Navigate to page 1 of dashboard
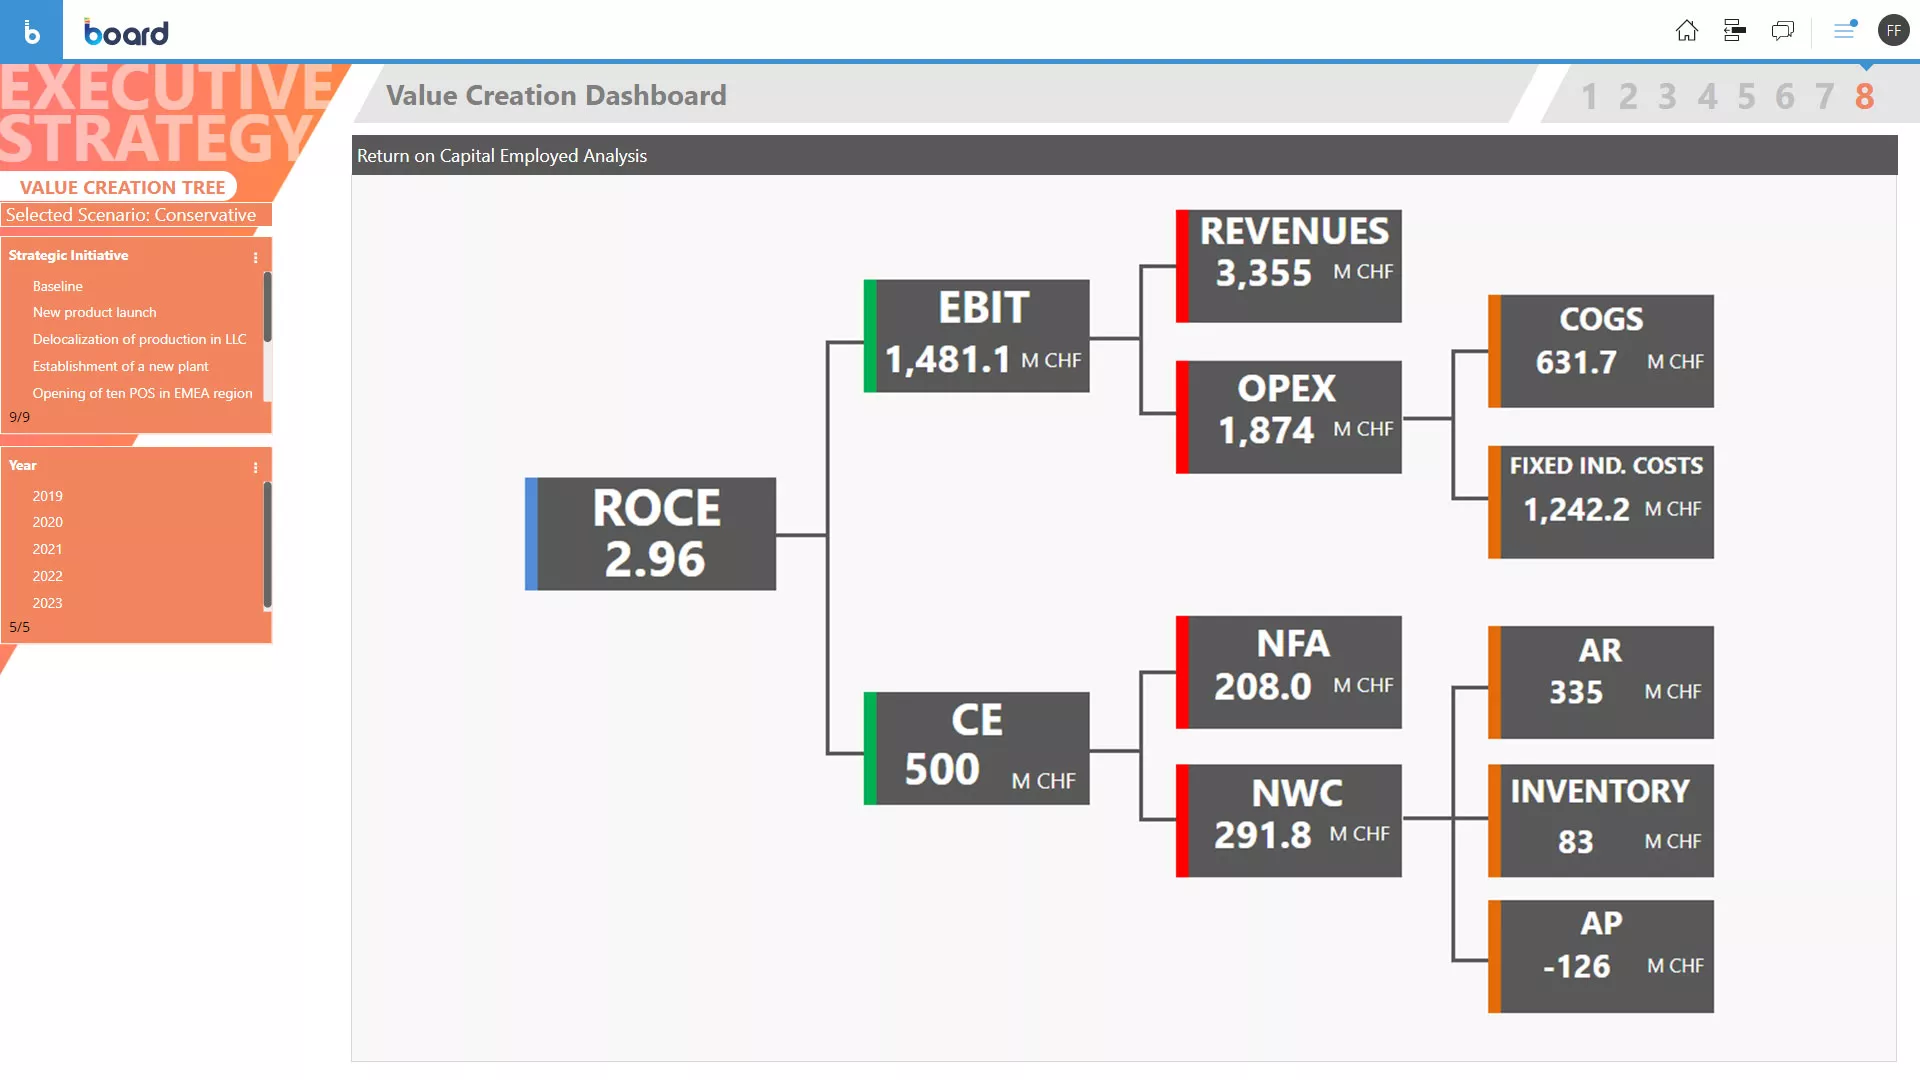 (x=1589, y=96)
